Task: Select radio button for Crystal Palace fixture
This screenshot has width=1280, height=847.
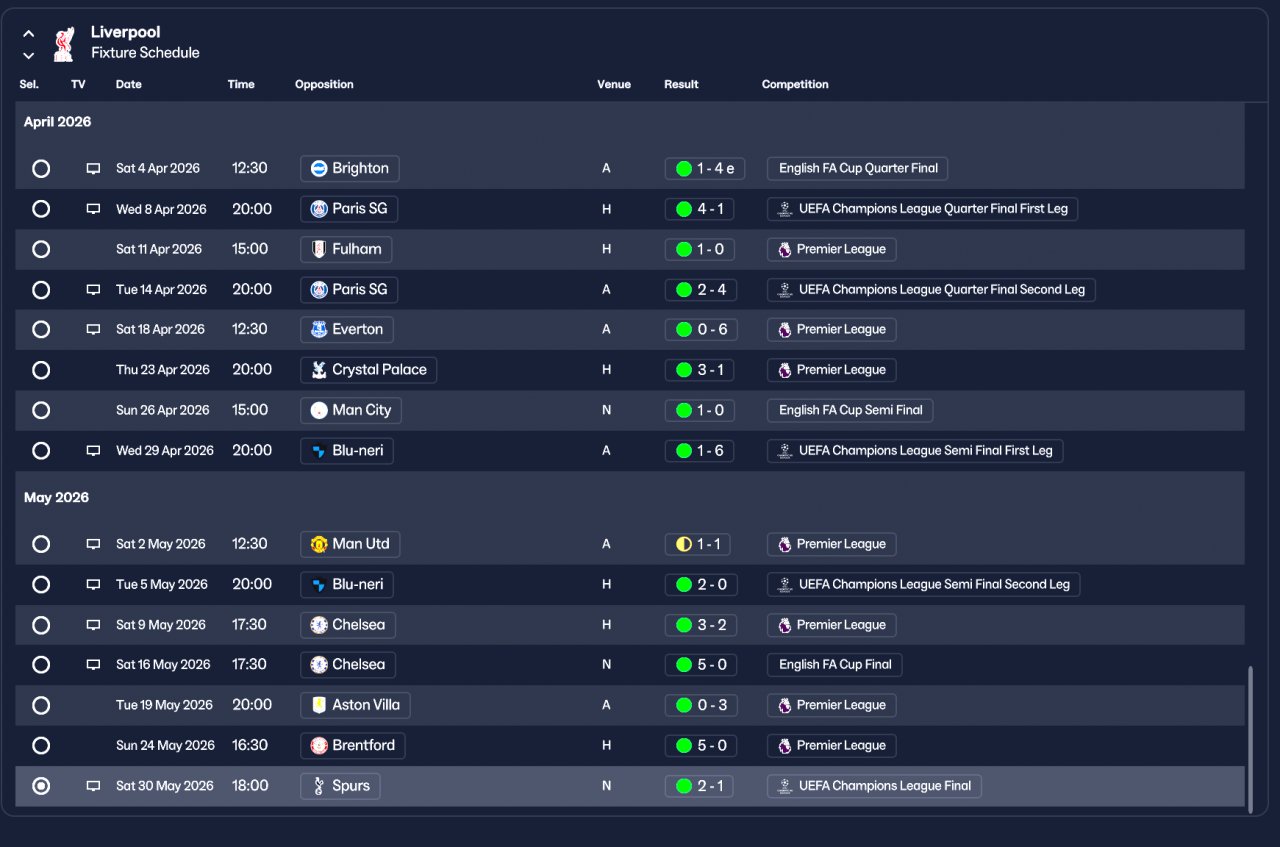Action: (x=41, y=370)
